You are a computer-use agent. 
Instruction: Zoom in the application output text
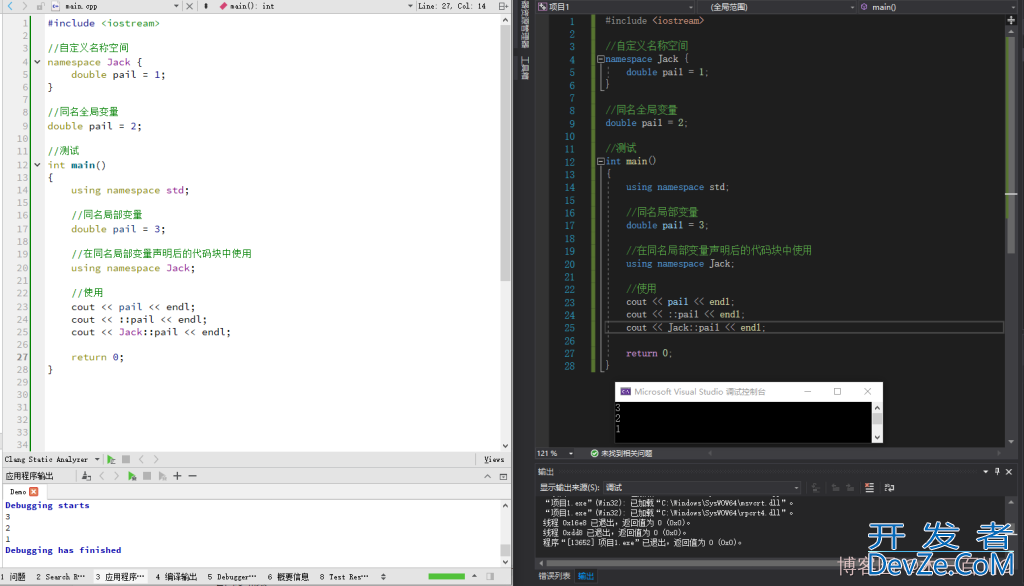177,476
